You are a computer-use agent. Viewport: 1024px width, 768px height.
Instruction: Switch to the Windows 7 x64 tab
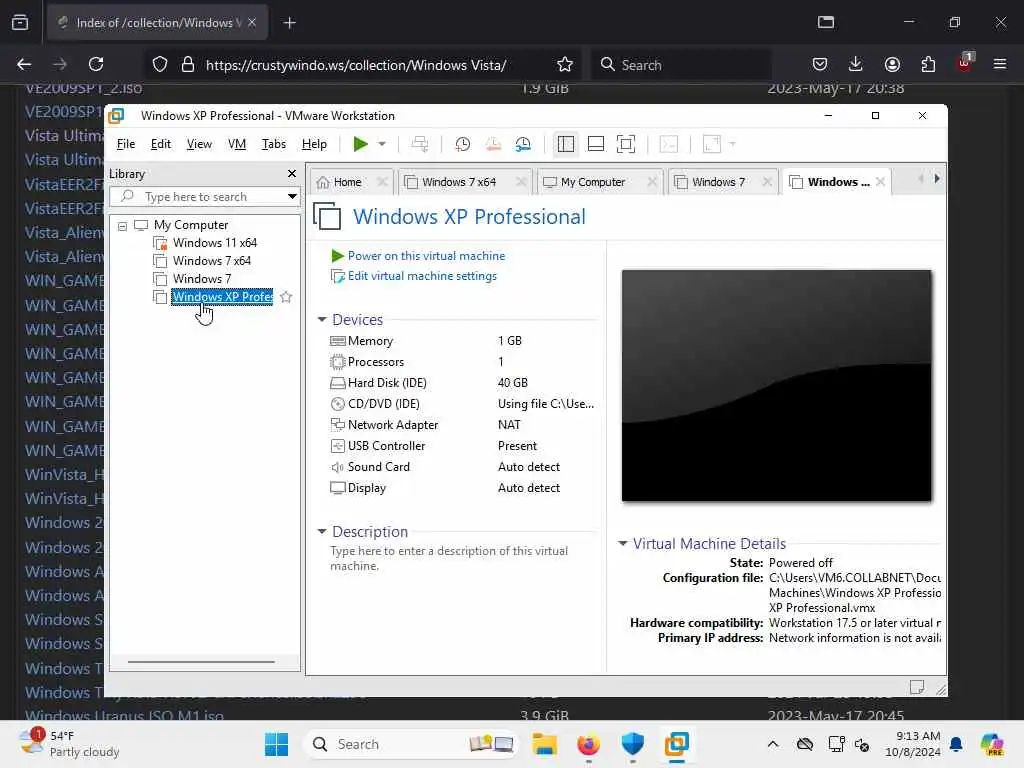click(458, 182)
